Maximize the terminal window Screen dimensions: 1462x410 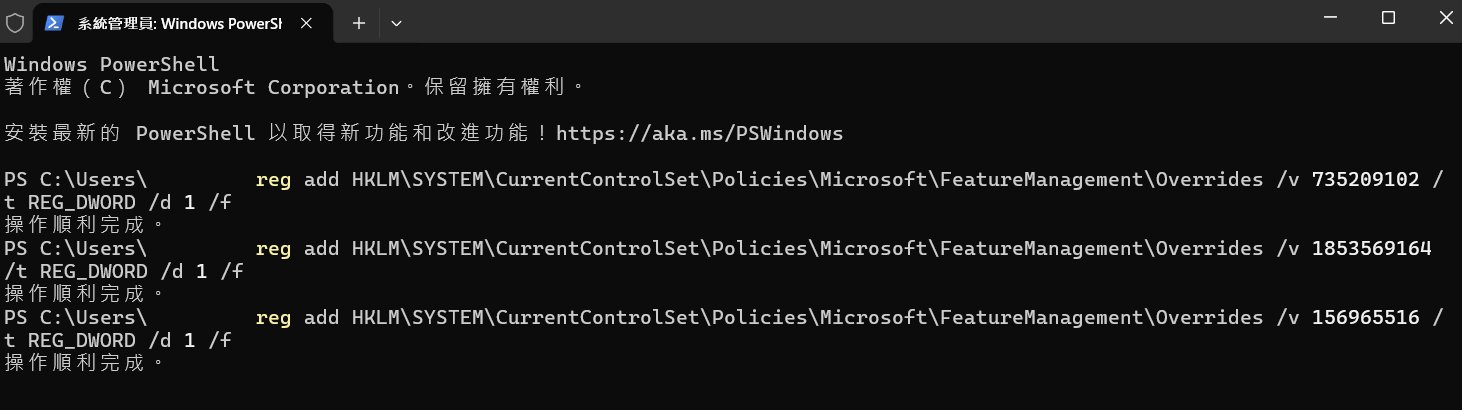tap(1388, 18)
